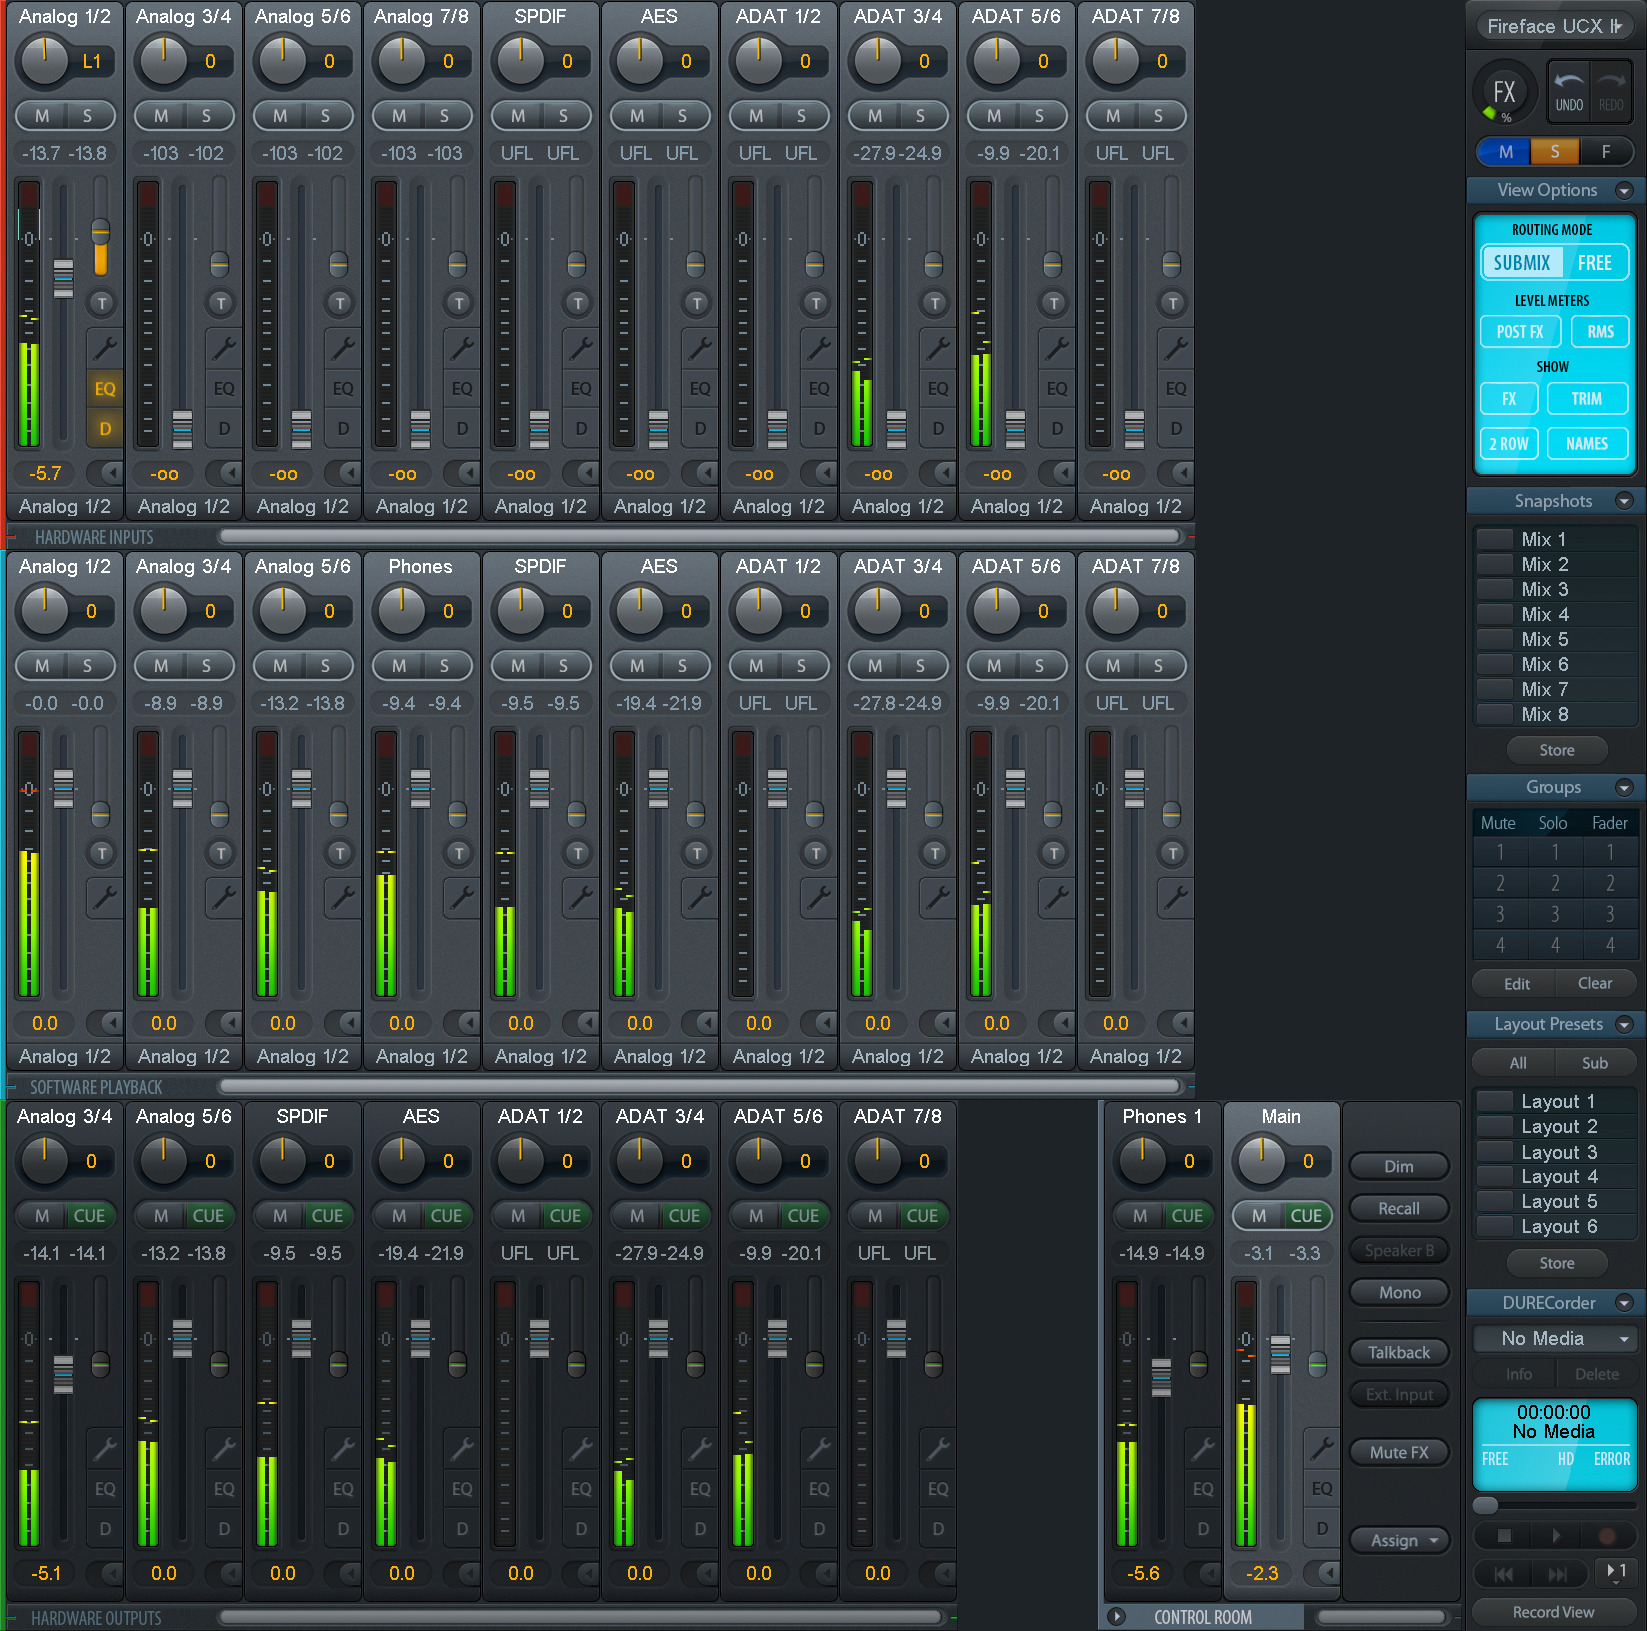
Task: Open wrench on Analog 1/2 software playback
Action: click(x=104, y=897)
